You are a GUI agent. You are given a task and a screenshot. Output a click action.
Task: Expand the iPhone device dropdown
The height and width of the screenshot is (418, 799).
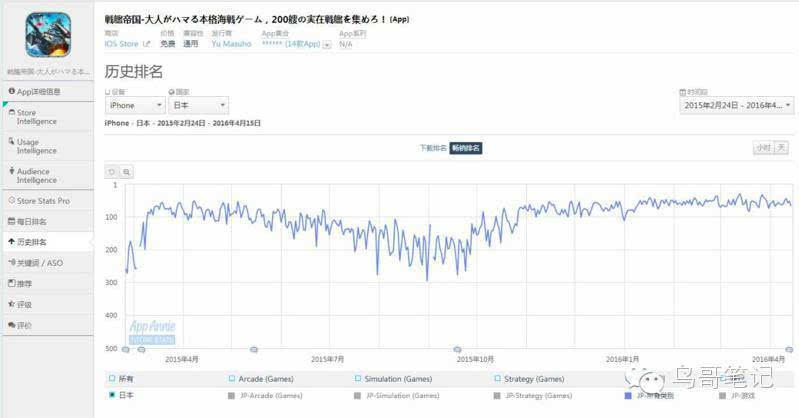(135, 105)
